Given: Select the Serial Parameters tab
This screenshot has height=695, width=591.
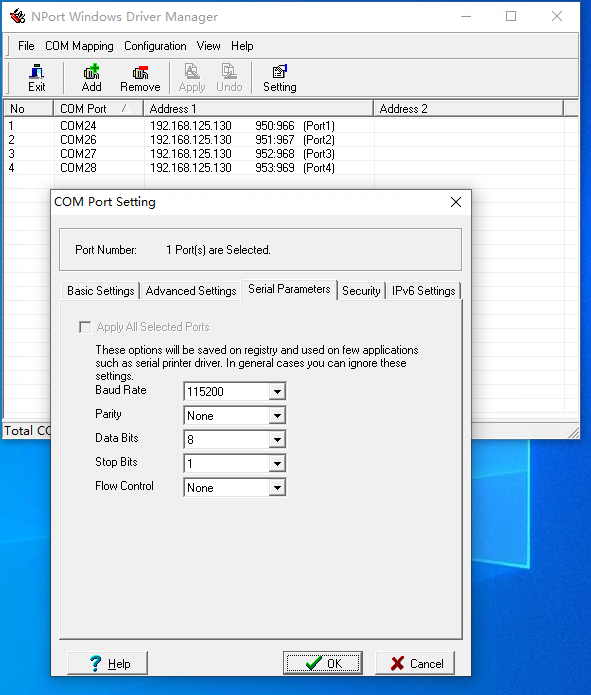Looking at the screenshot, I should (x=289, y=289).
